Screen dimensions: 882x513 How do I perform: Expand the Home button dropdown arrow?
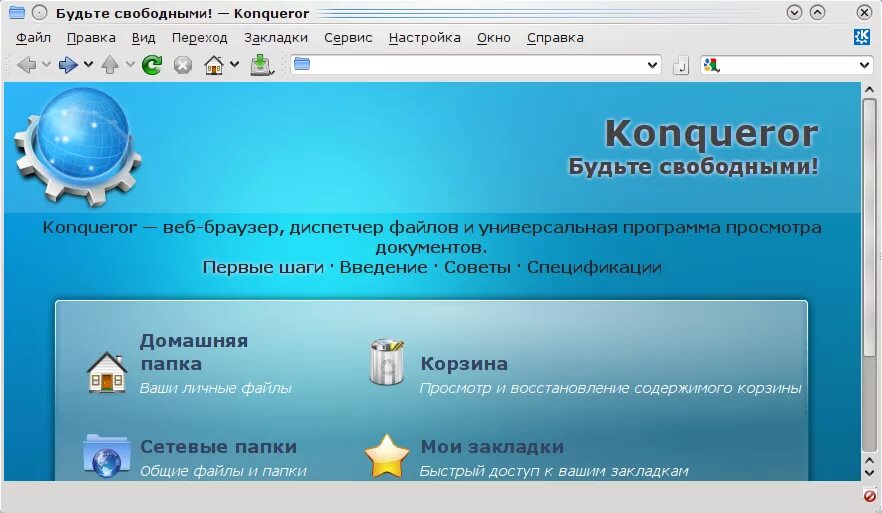(x=235, y=65)
